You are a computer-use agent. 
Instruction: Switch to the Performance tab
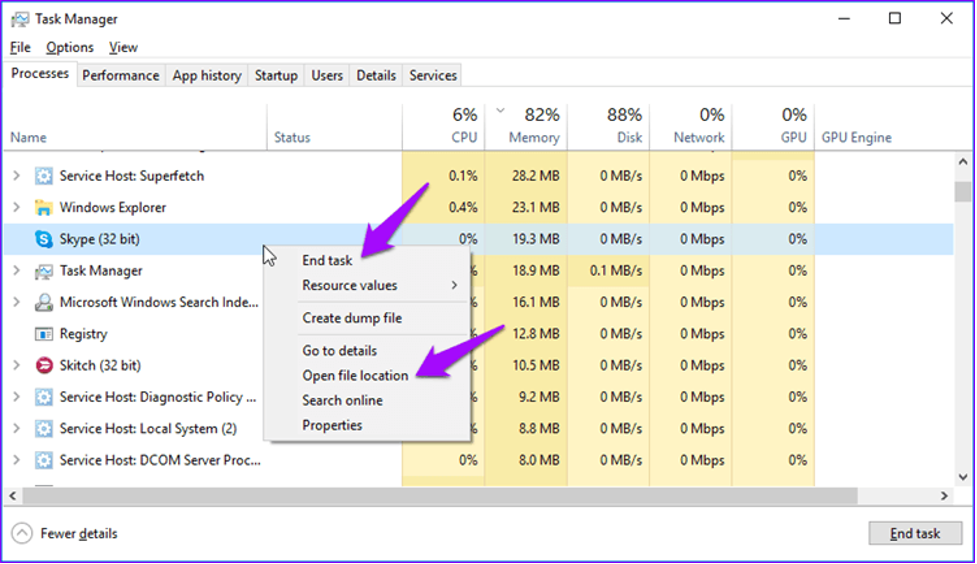[121, 75]
